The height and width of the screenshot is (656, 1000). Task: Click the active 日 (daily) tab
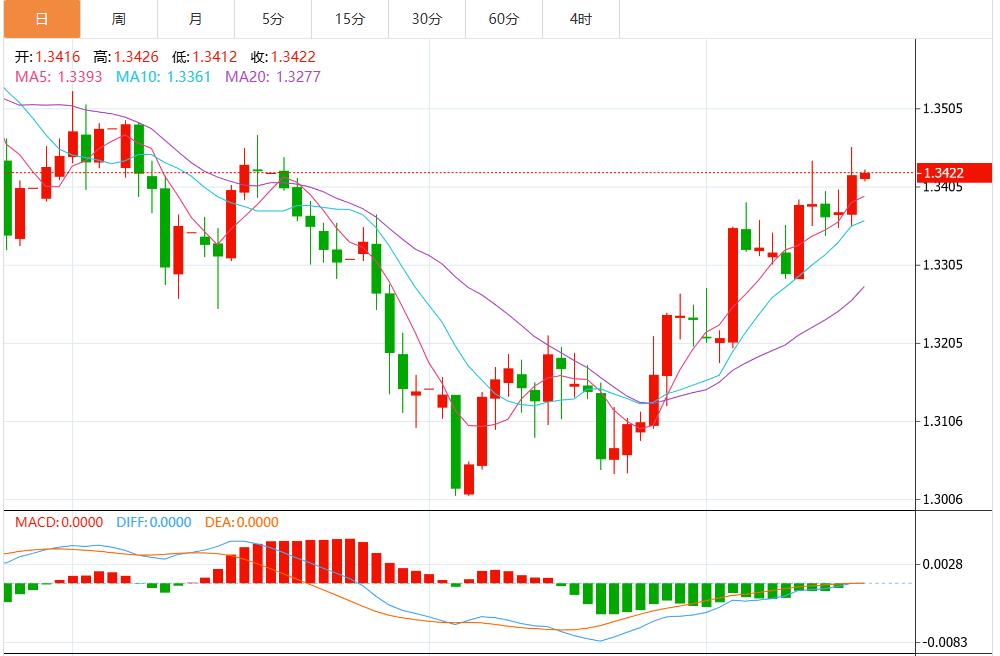coord(40,19)
